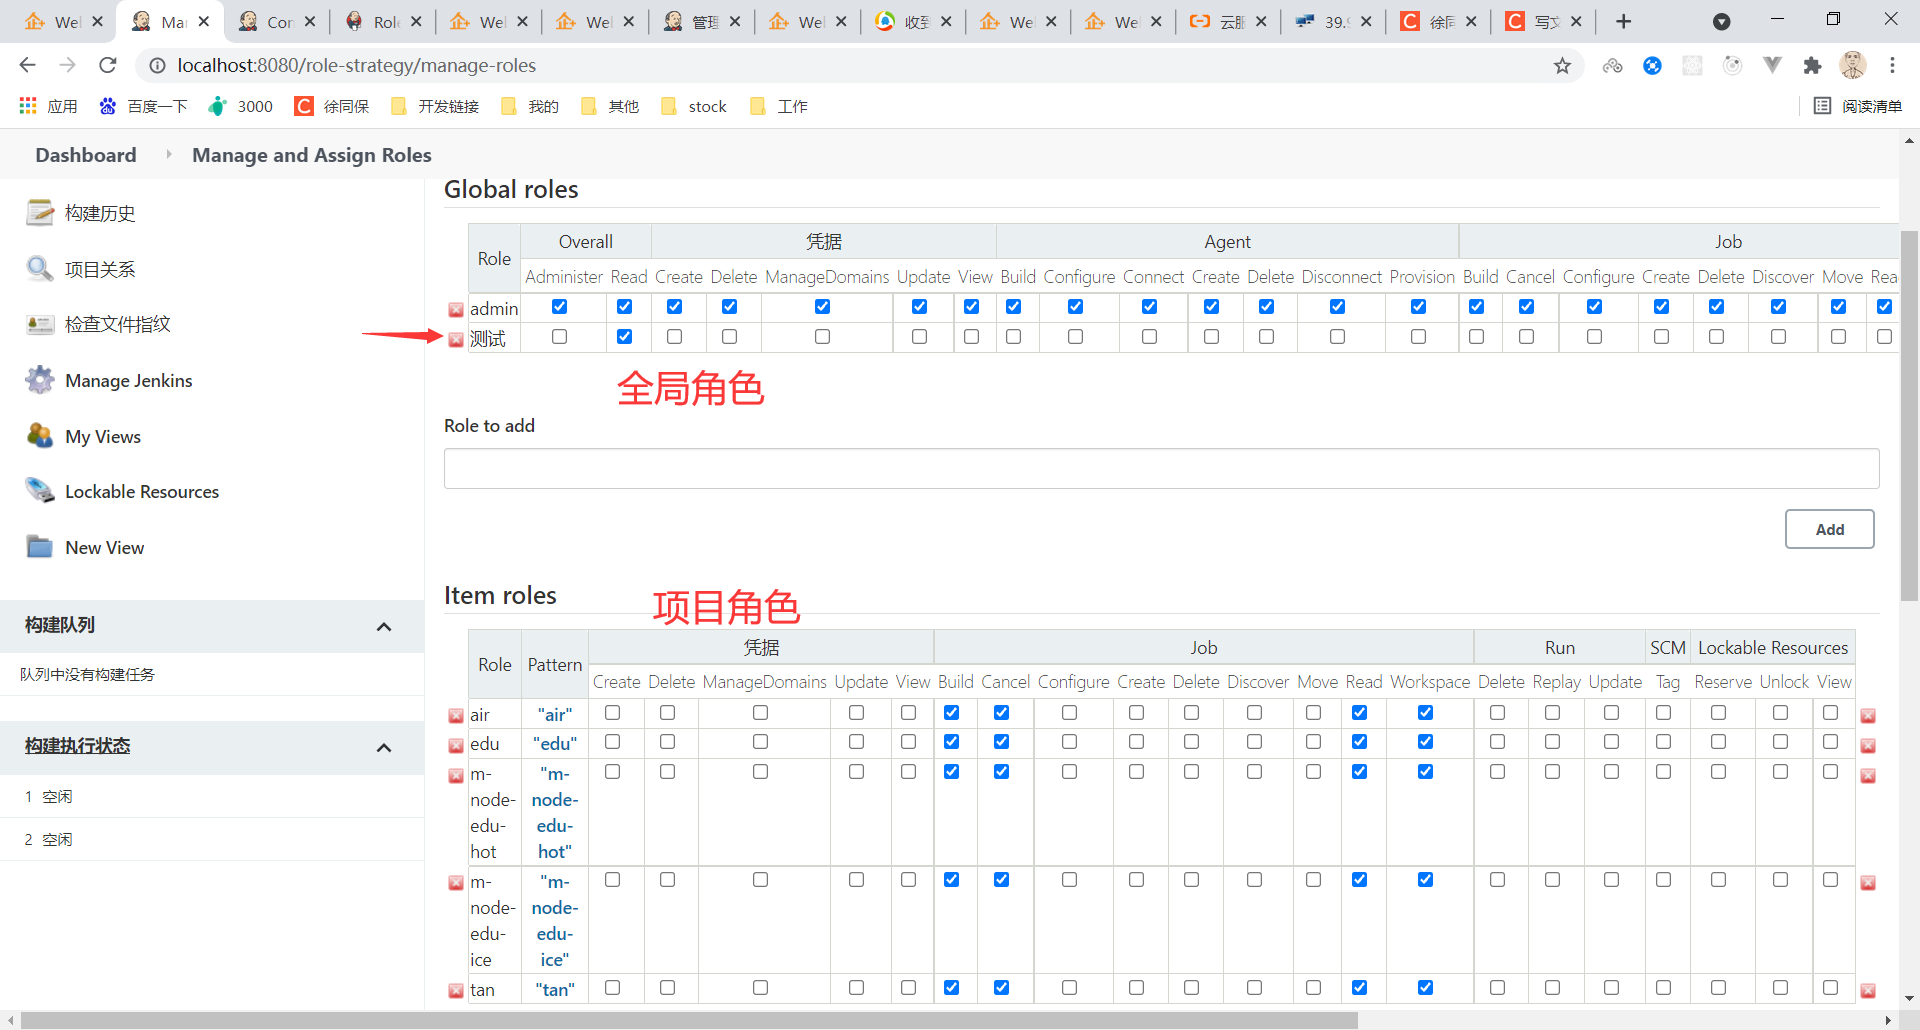
Task: Click the "tan" pattern link
Action: tap(555, 990)
